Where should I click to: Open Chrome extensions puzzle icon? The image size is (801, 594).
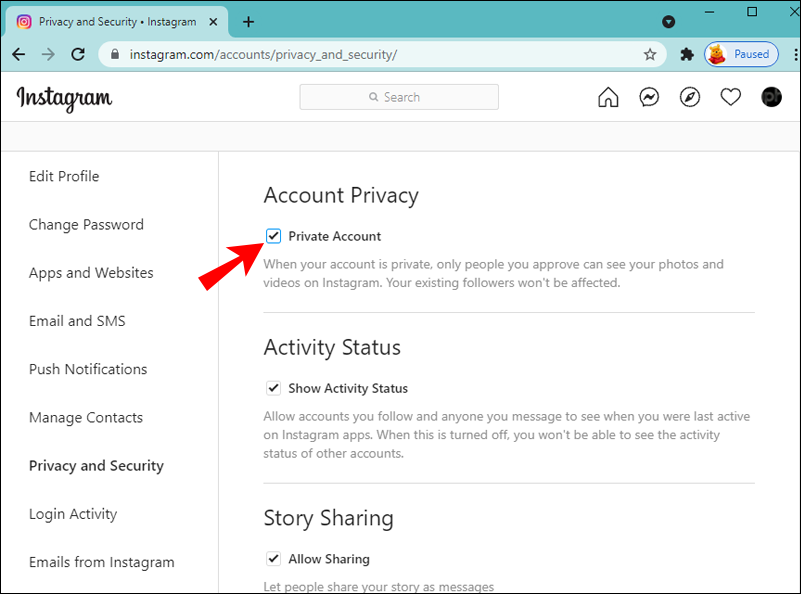(x=687, y=54)
